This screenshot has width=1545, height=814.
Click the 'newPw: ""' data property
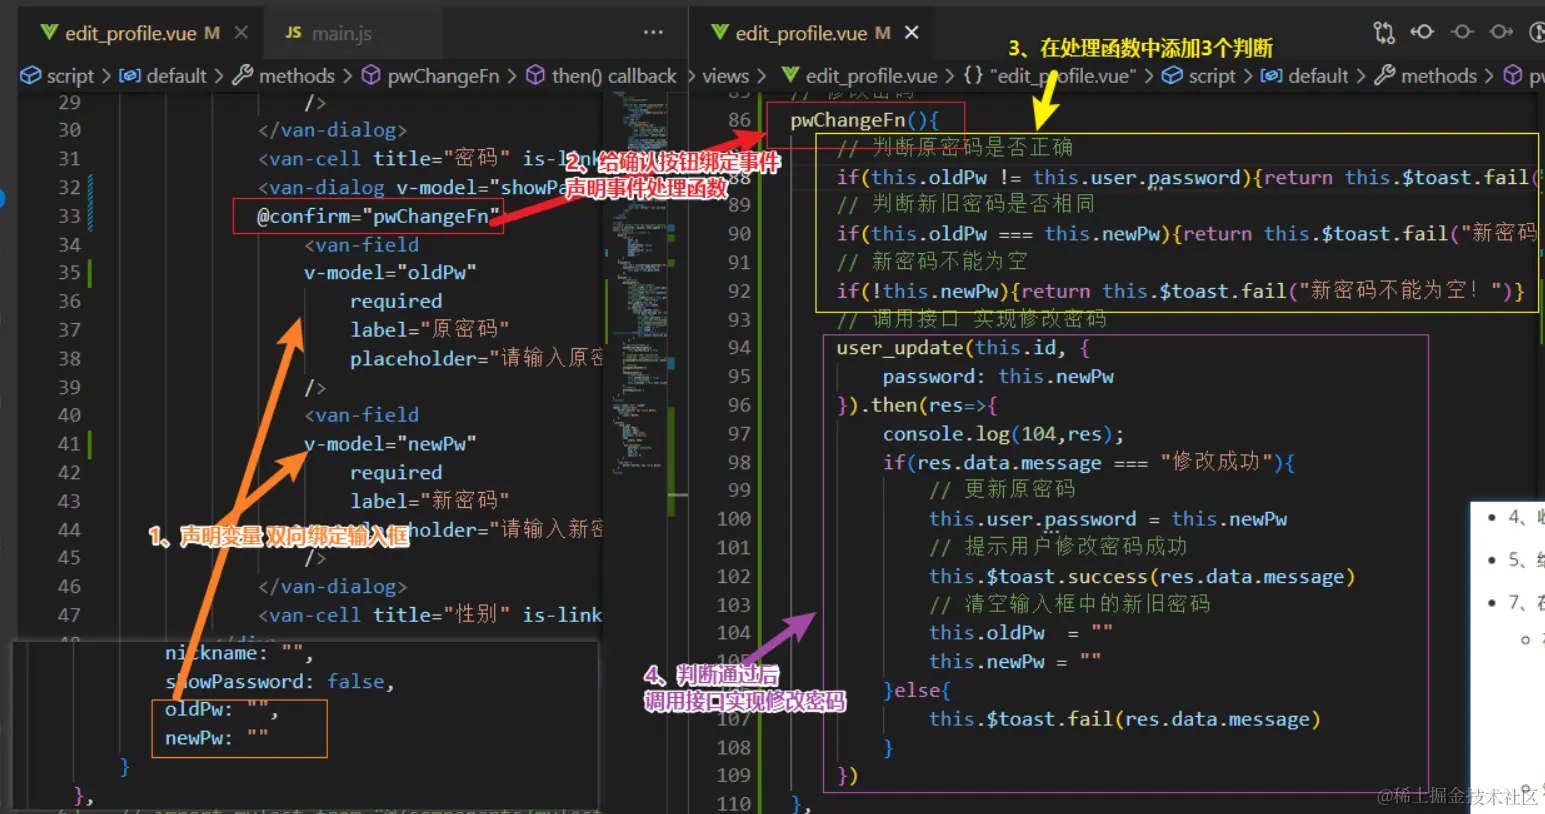tap(217, 738)
